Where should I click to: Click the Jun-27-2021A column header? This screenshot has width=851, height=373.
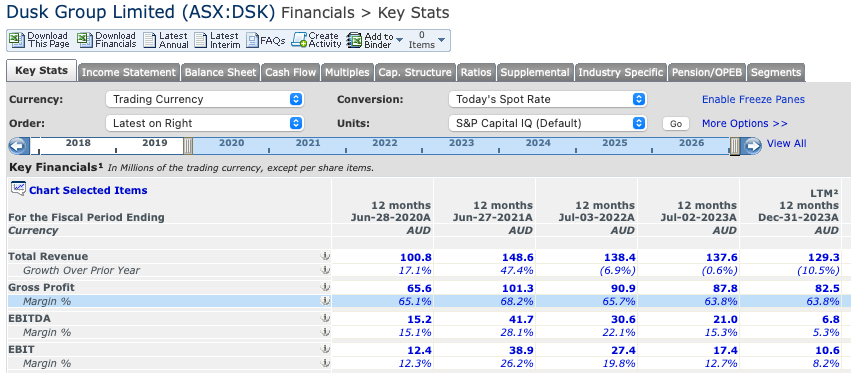point(493,211)
